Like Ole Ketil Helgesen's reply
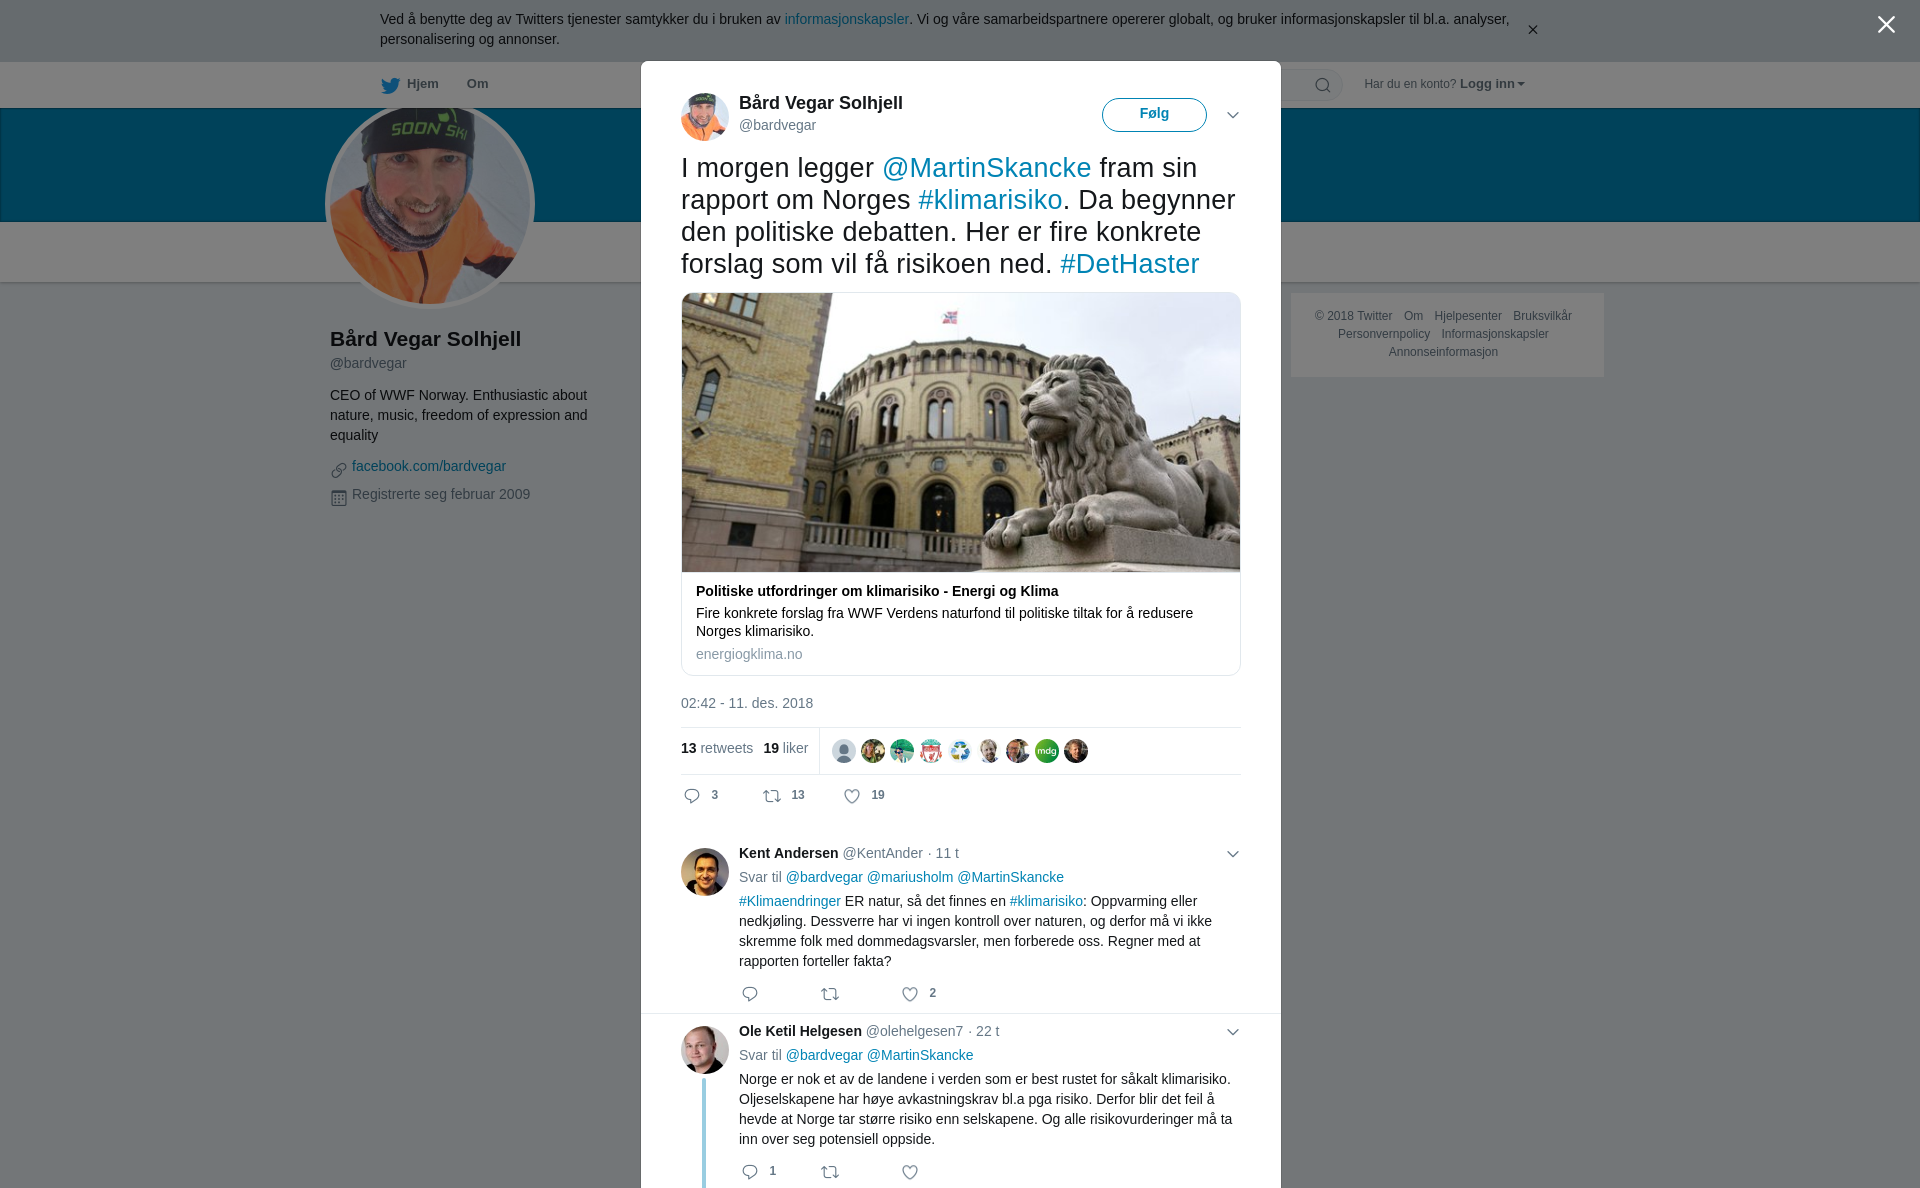Screen dimensions: 1920x1188 (x=910, y=1172)
